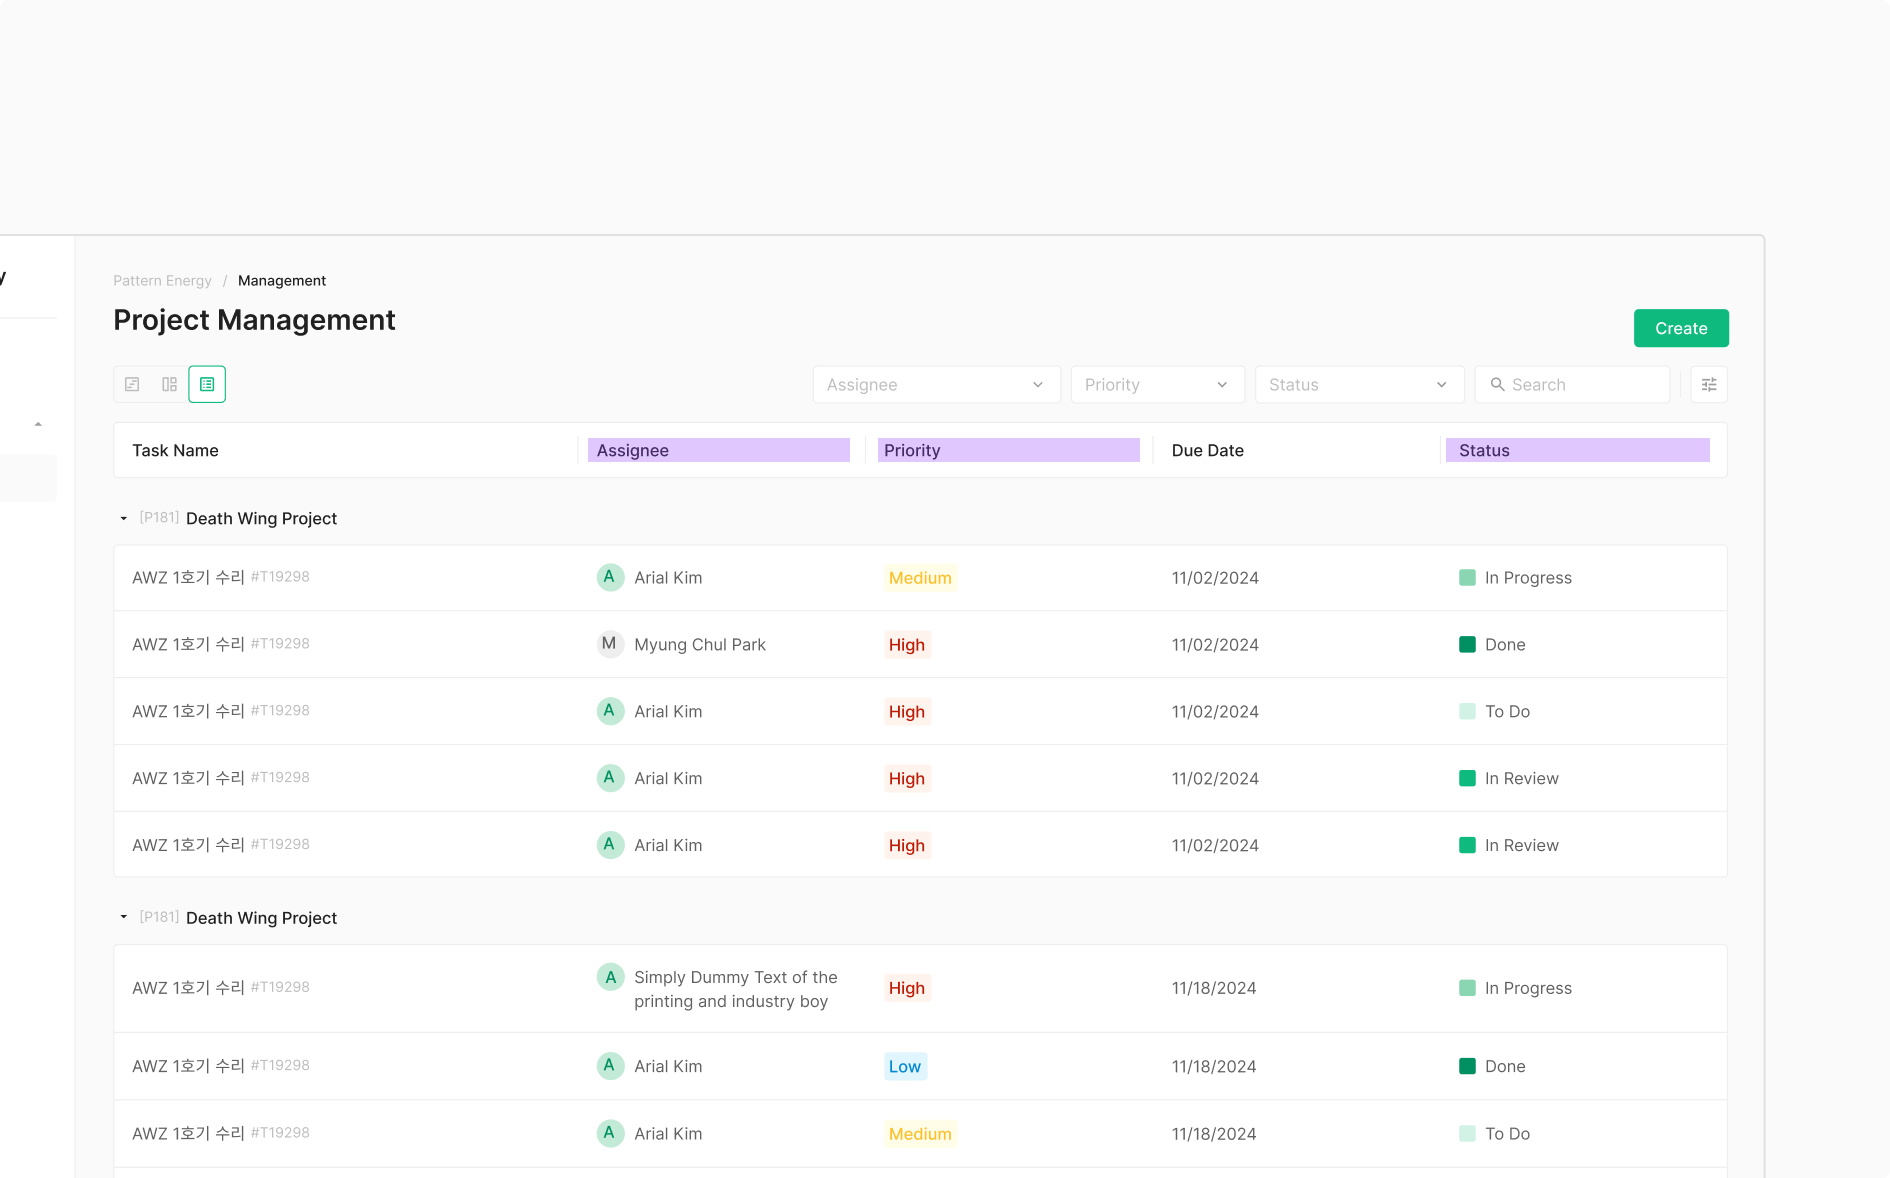Select the list view icon

click(207, 384)
